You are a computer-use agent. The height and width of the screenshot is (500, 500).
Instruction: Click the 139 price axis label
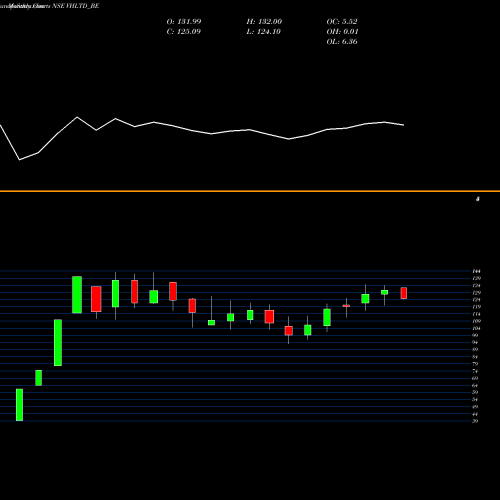click(477, 278)
